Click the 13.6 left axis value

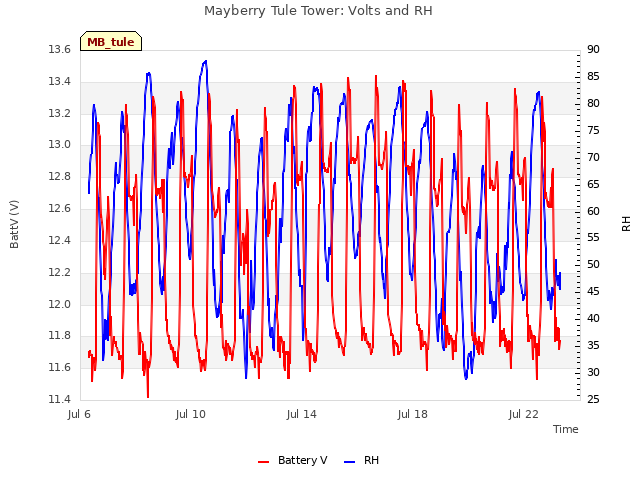pos(60,49)
